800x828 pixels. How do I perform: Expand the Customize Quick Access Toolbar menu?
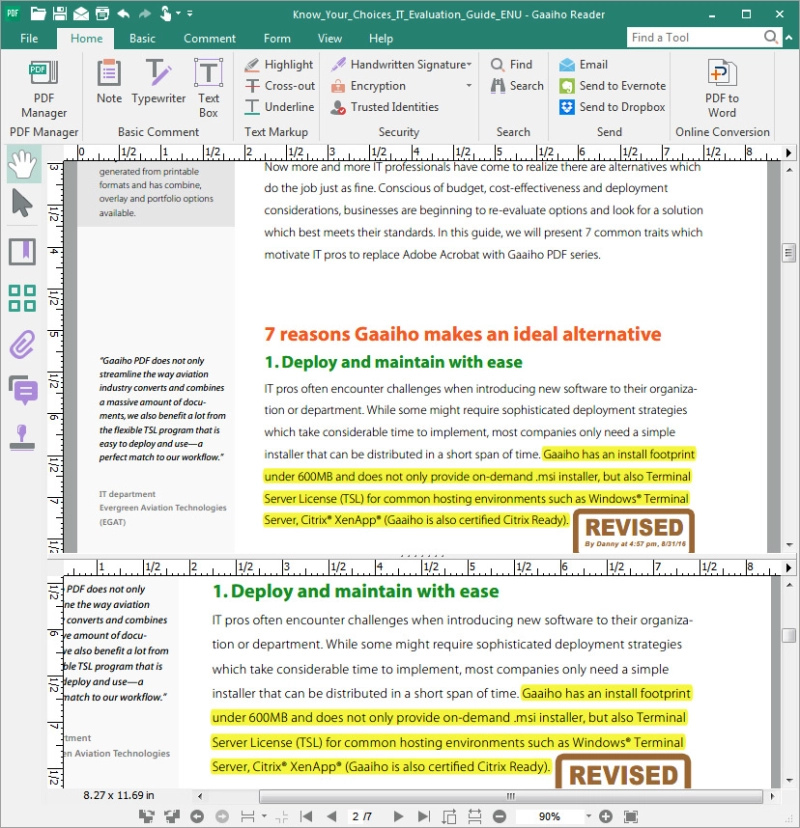(190, 14)
